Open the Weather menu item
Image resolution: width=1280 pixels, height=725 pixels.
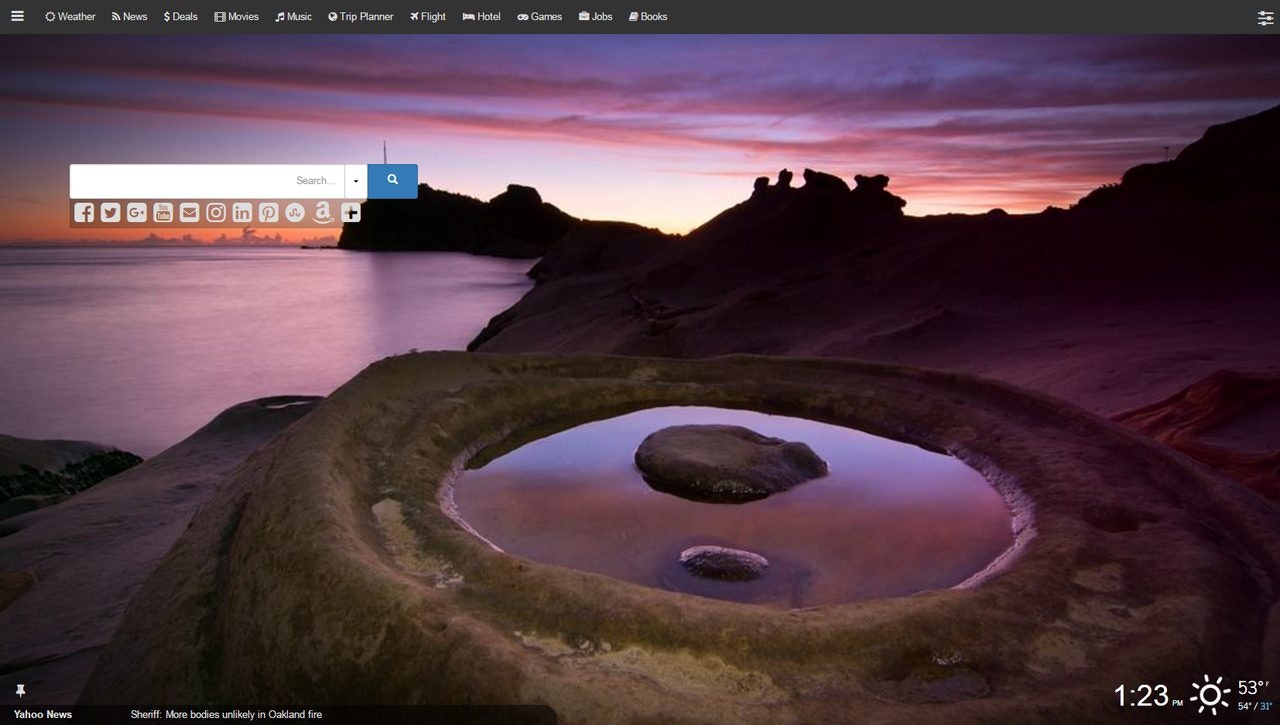click(x=69, y=16)
